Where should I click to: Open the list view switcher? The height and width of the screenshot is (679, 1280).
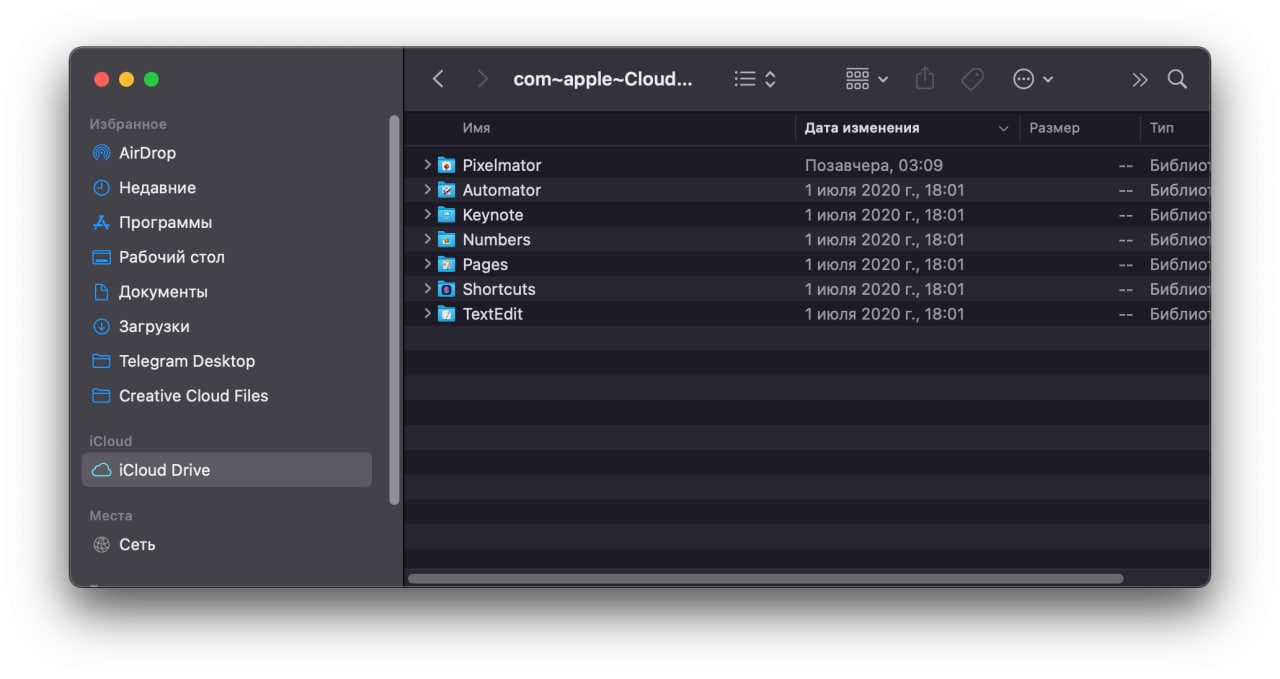(755, 79)
